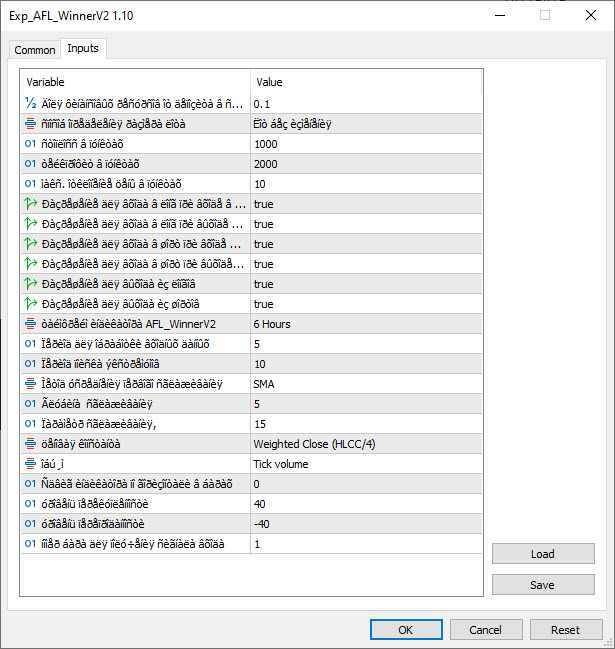
Task: Click the integer icon beside the 1000 value row
Action: (x=31, y=144)
